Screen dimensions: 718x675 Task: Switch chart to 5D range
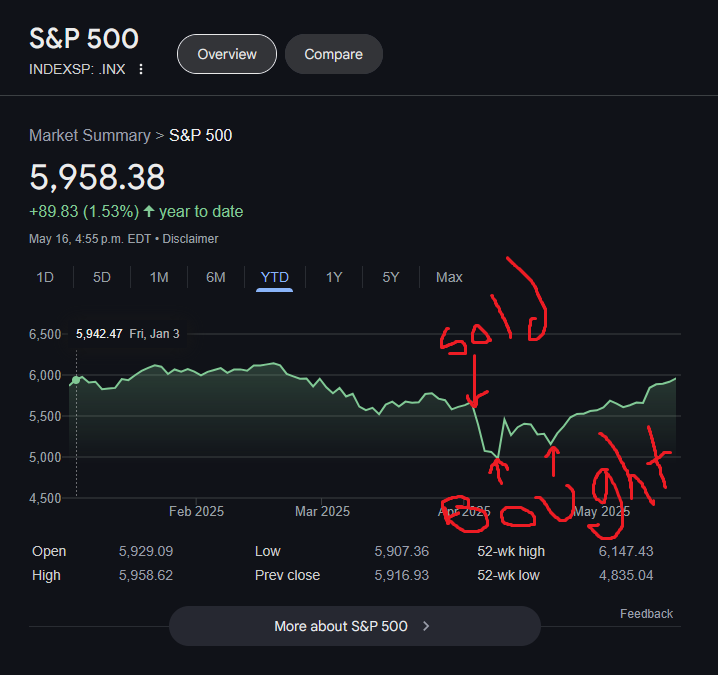click(x=102, y=277)
